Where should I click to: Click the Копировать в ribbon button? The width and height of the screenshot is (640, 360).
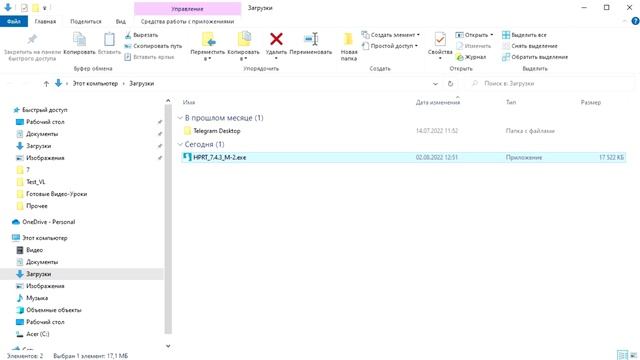[x=243, y=46]
